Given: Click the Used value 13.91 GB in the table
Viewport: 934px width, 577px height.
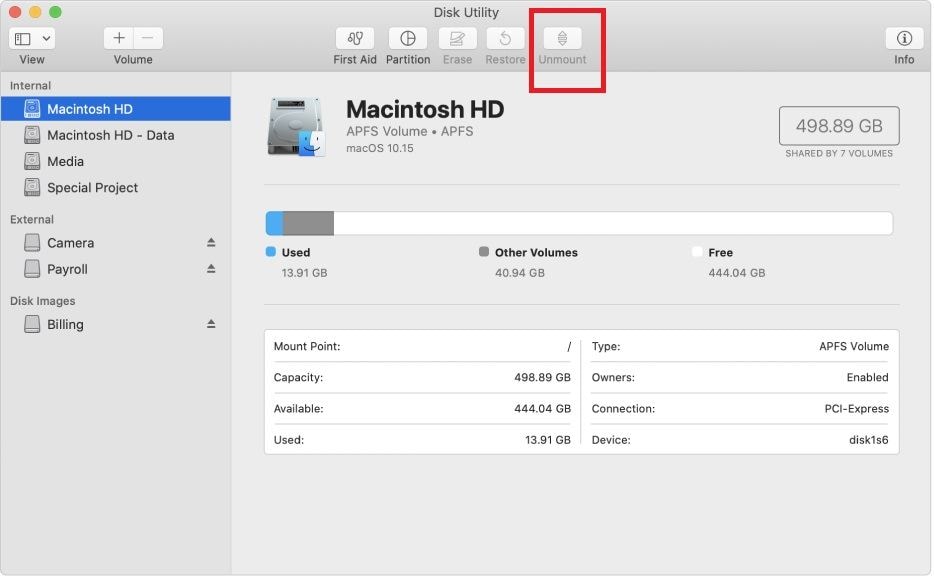Looking at the screenshot, I should tap(548, 440).
